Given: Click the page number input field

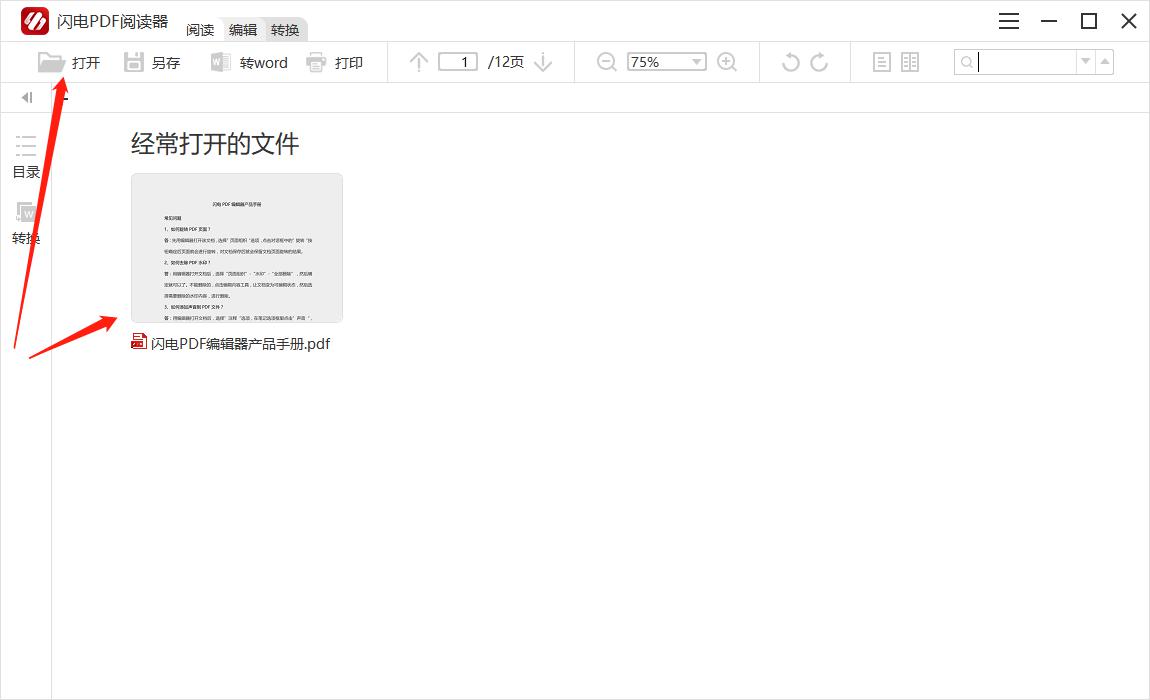Looking at the screenshot, I should pos(458,62).
